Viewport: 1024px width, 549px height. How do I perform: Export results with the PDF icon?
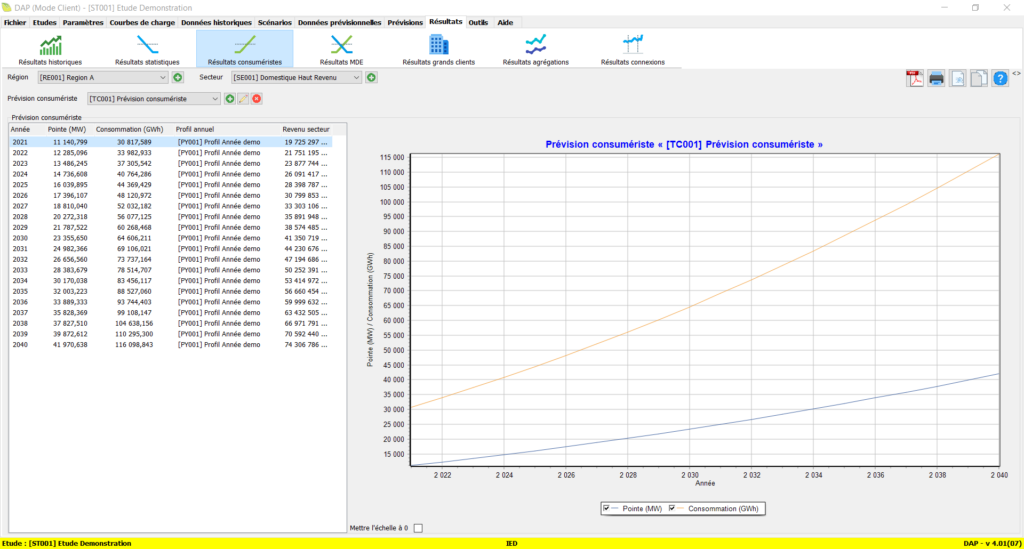click(x=914, y=79)
